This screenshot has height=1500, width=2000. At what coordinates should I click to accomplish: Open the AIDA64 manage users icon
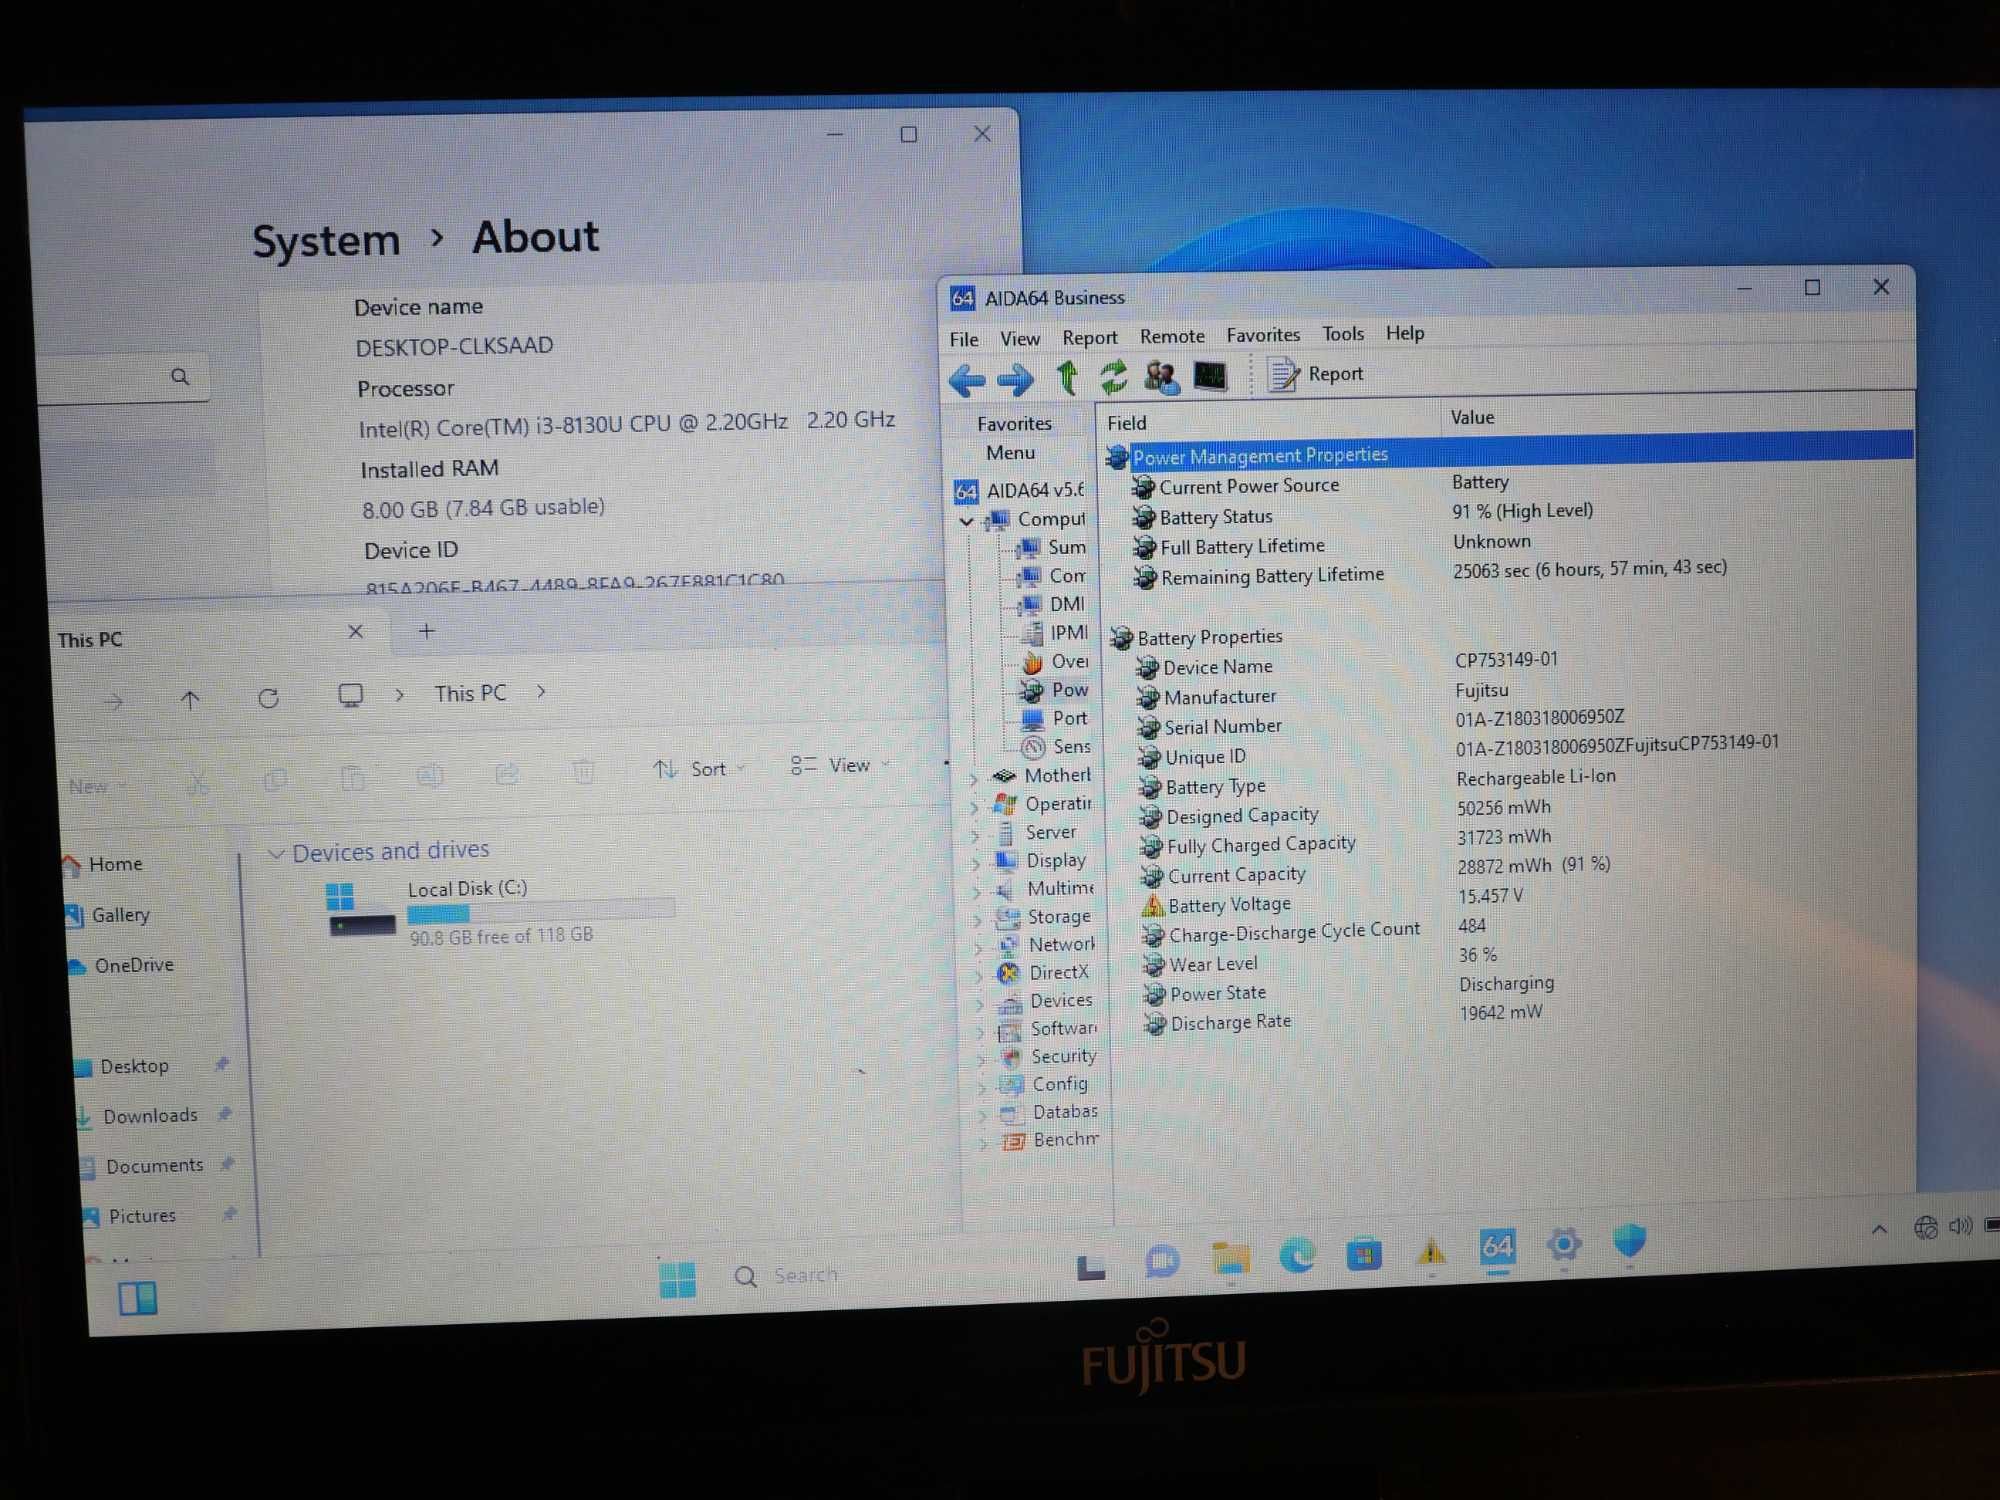point(1161,377)
